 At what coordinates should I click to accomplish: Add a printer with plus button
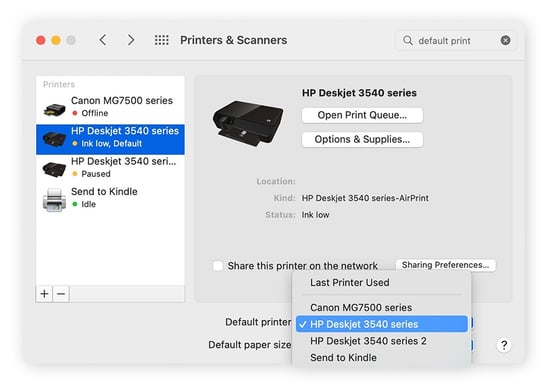[44, 294]
